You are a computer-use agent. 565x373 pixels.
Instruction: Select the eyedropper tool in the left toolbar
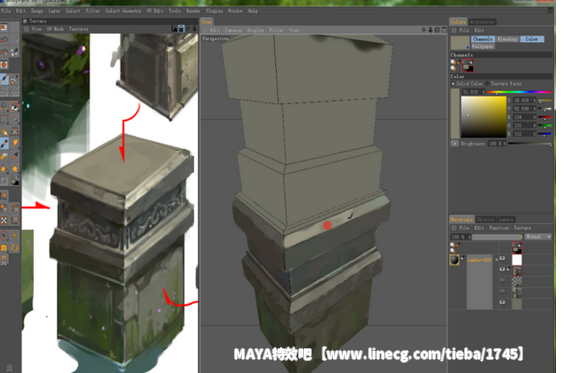[15, 155]
